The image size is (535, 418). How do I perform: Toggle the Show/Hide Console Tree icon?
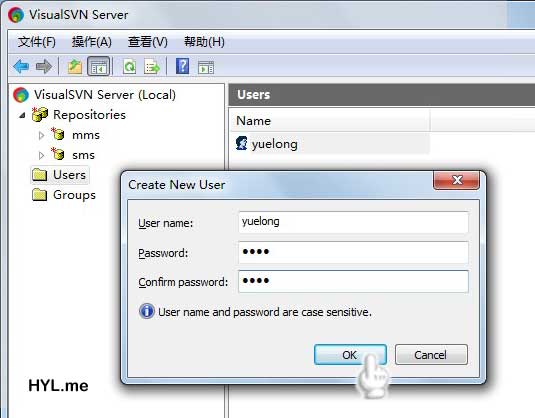[x=99, y=66]
